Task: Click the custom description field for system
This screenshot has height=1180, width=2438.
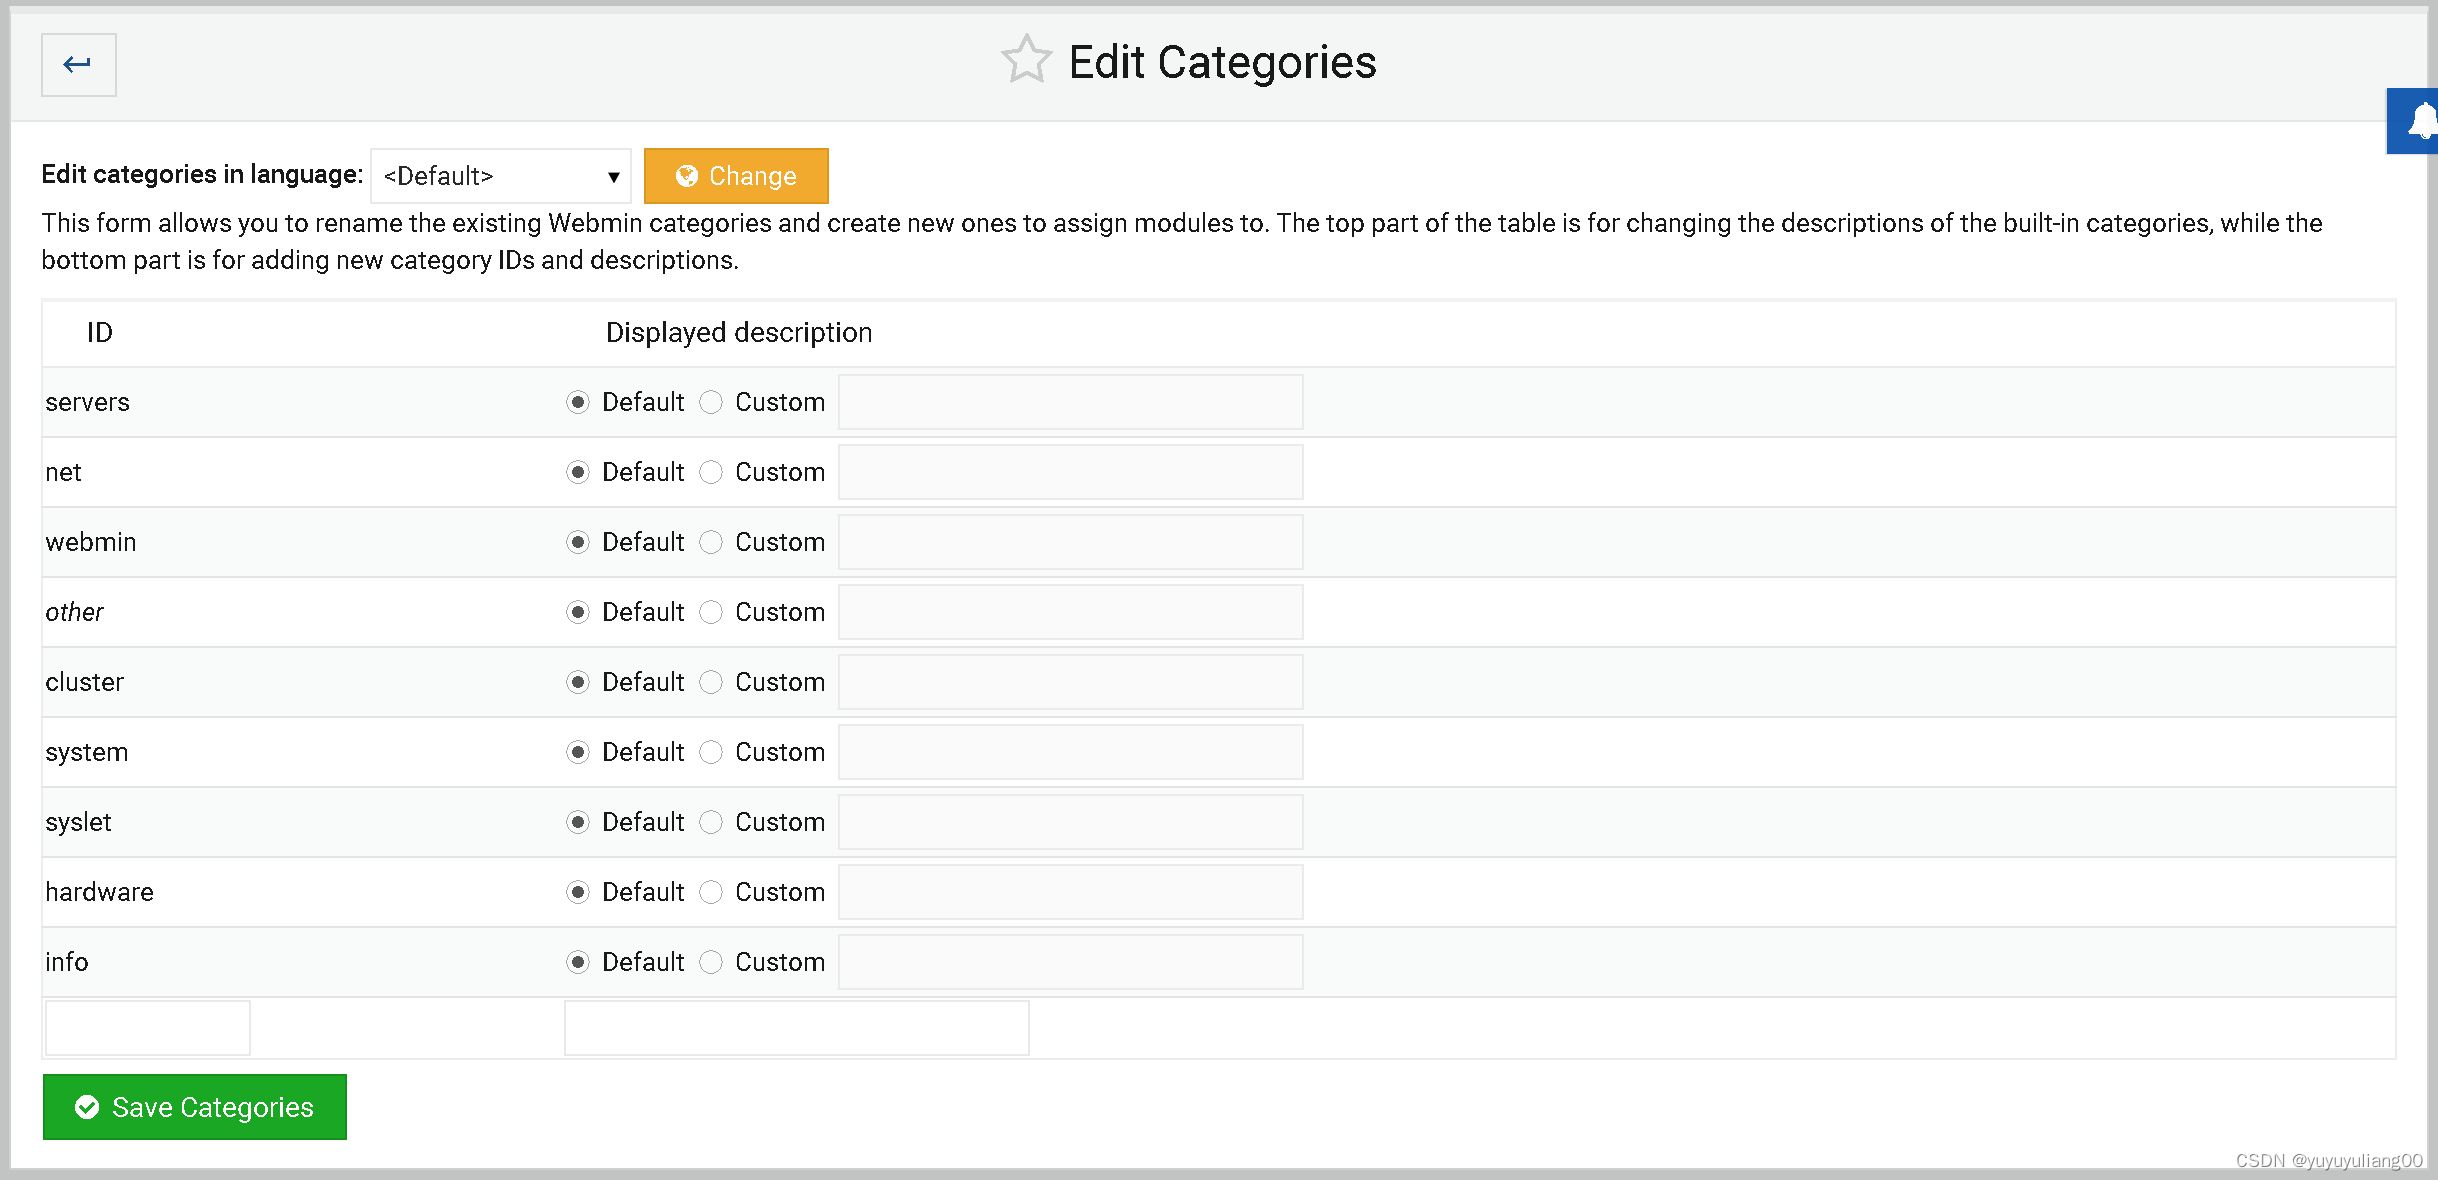Action: point(1070,751)
